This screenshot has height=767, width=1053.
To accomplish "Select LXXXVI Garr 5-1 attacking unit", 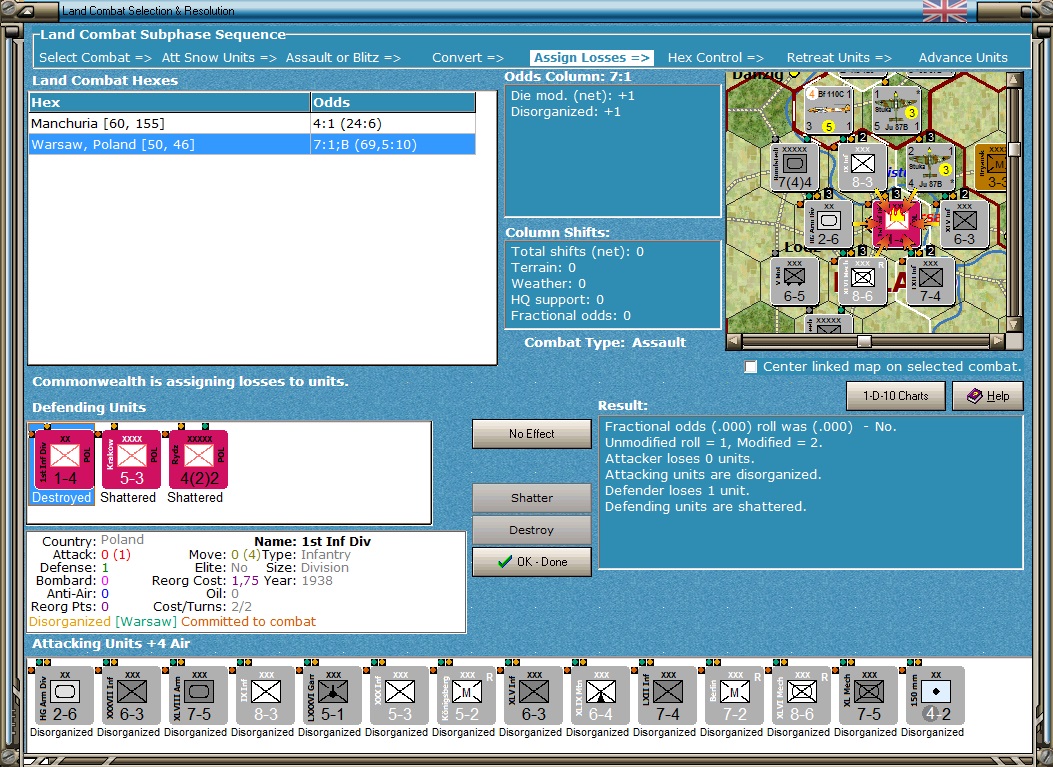I will point(332,695).
